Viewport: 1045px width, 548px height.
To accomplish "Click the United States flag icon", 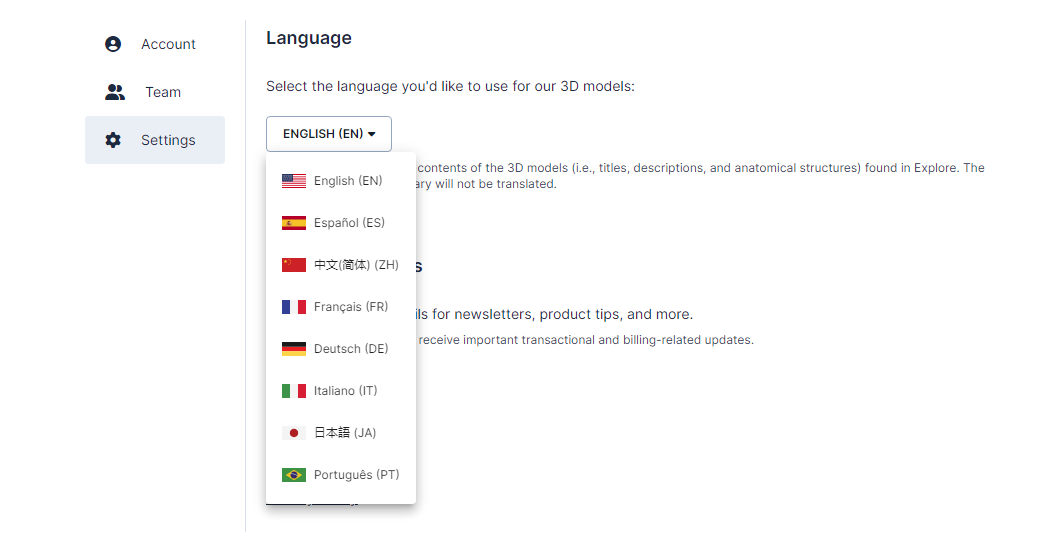I will 293,181.
